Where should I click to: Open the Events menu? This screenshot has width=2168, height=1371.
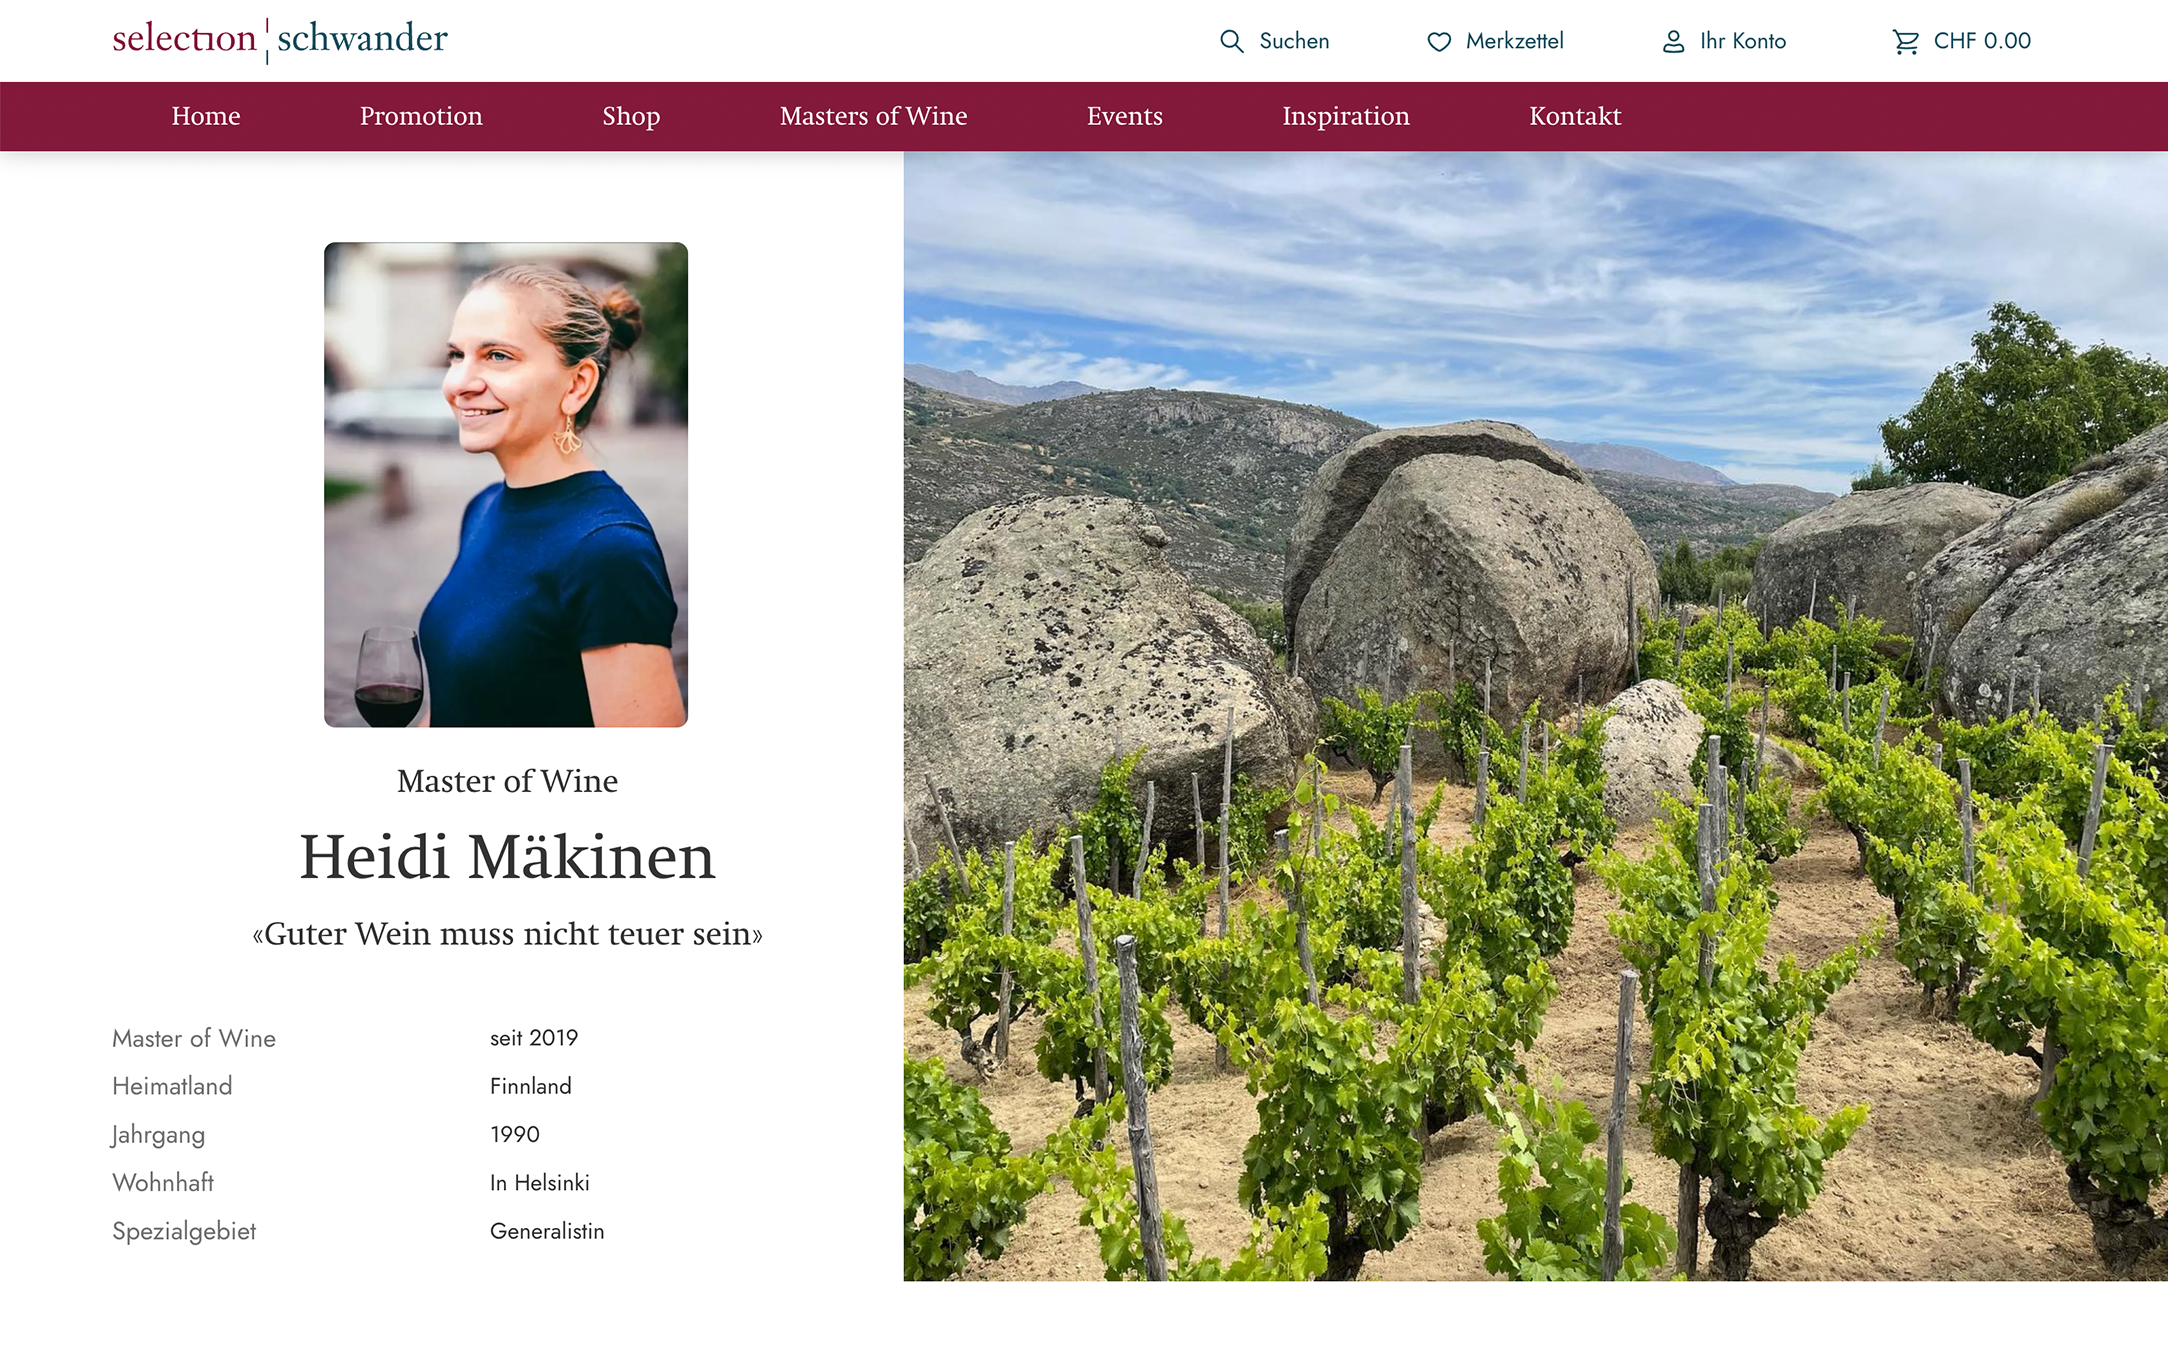(1124, 116)
